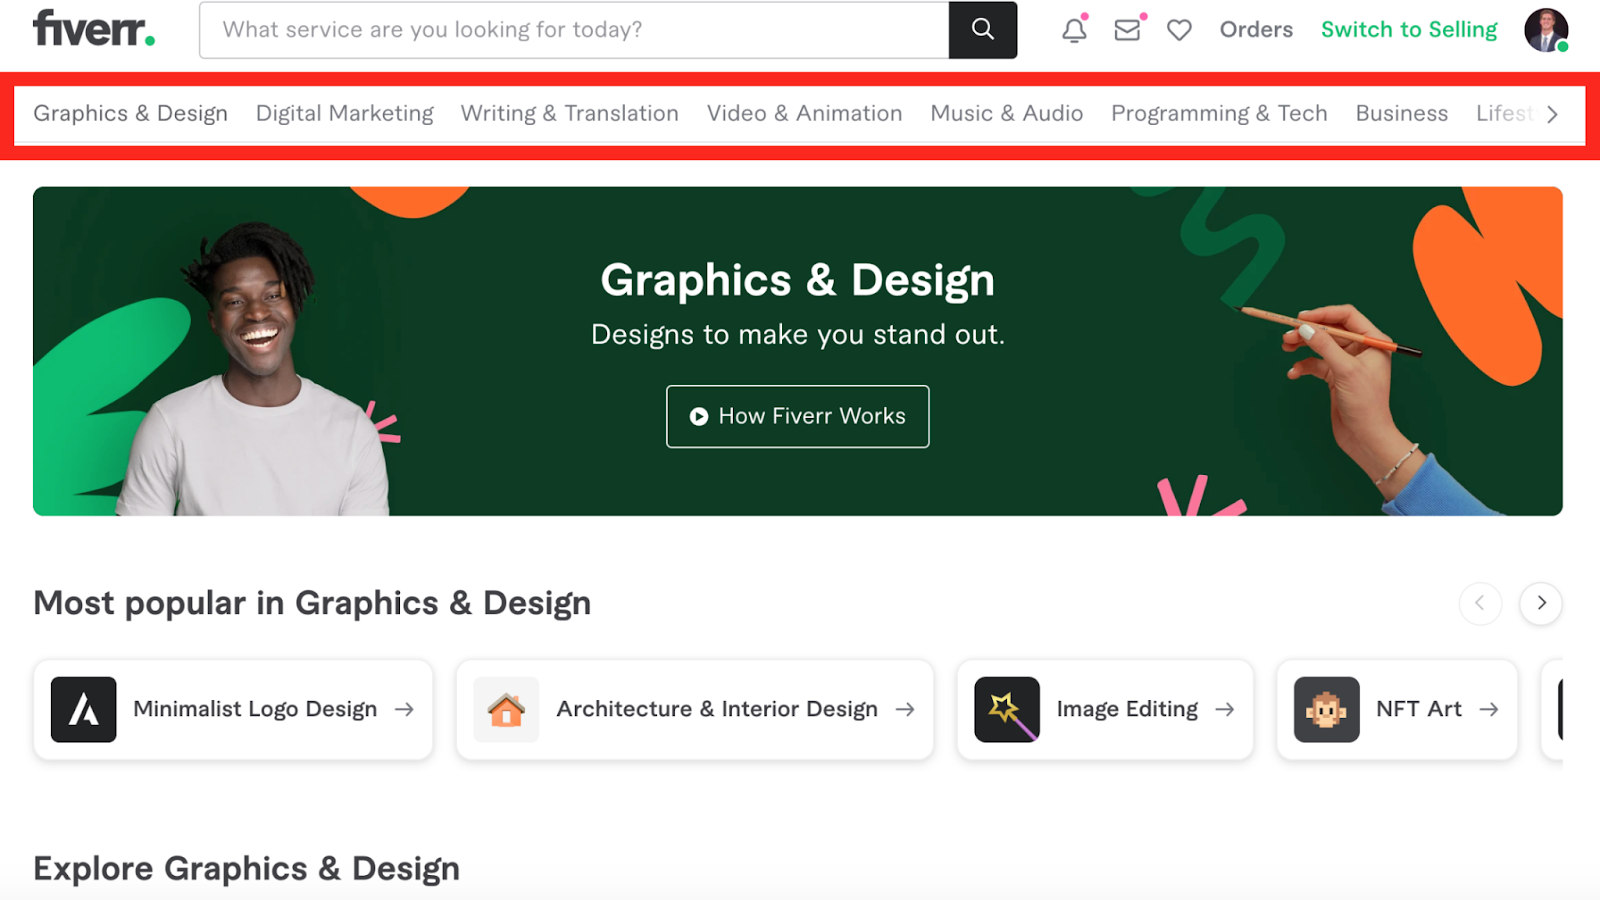Click arrow on Architecture & Interior Design card

[x=905, y=709]
